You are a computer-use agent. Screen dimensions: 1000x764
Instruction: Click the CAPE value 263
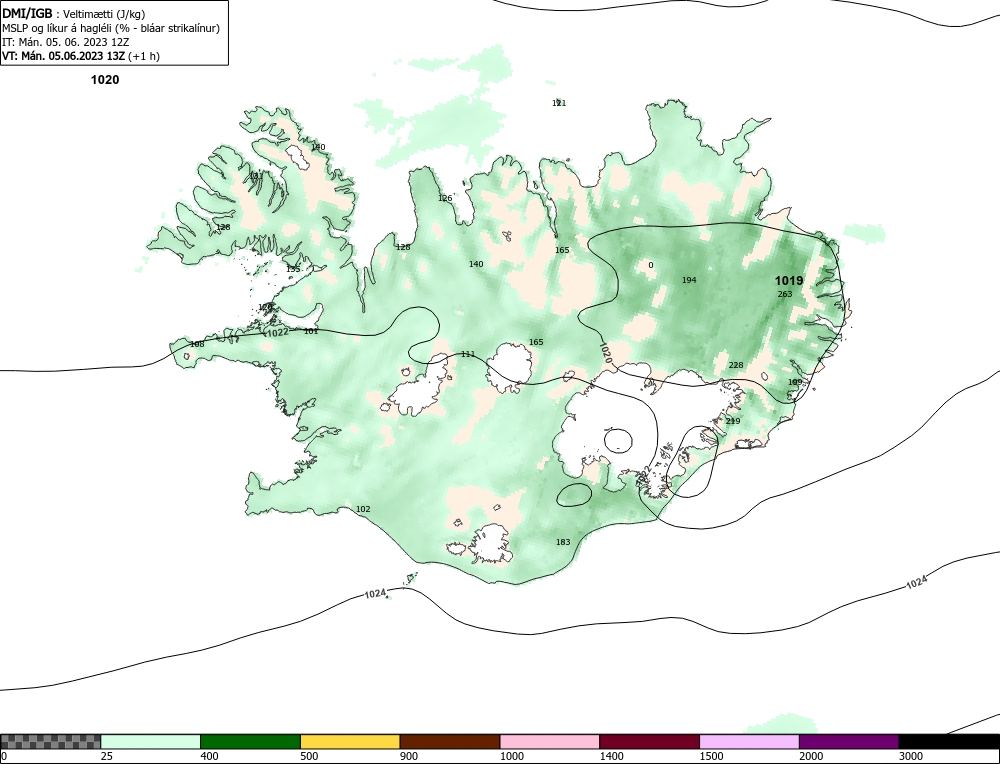[x=785, y=294]
